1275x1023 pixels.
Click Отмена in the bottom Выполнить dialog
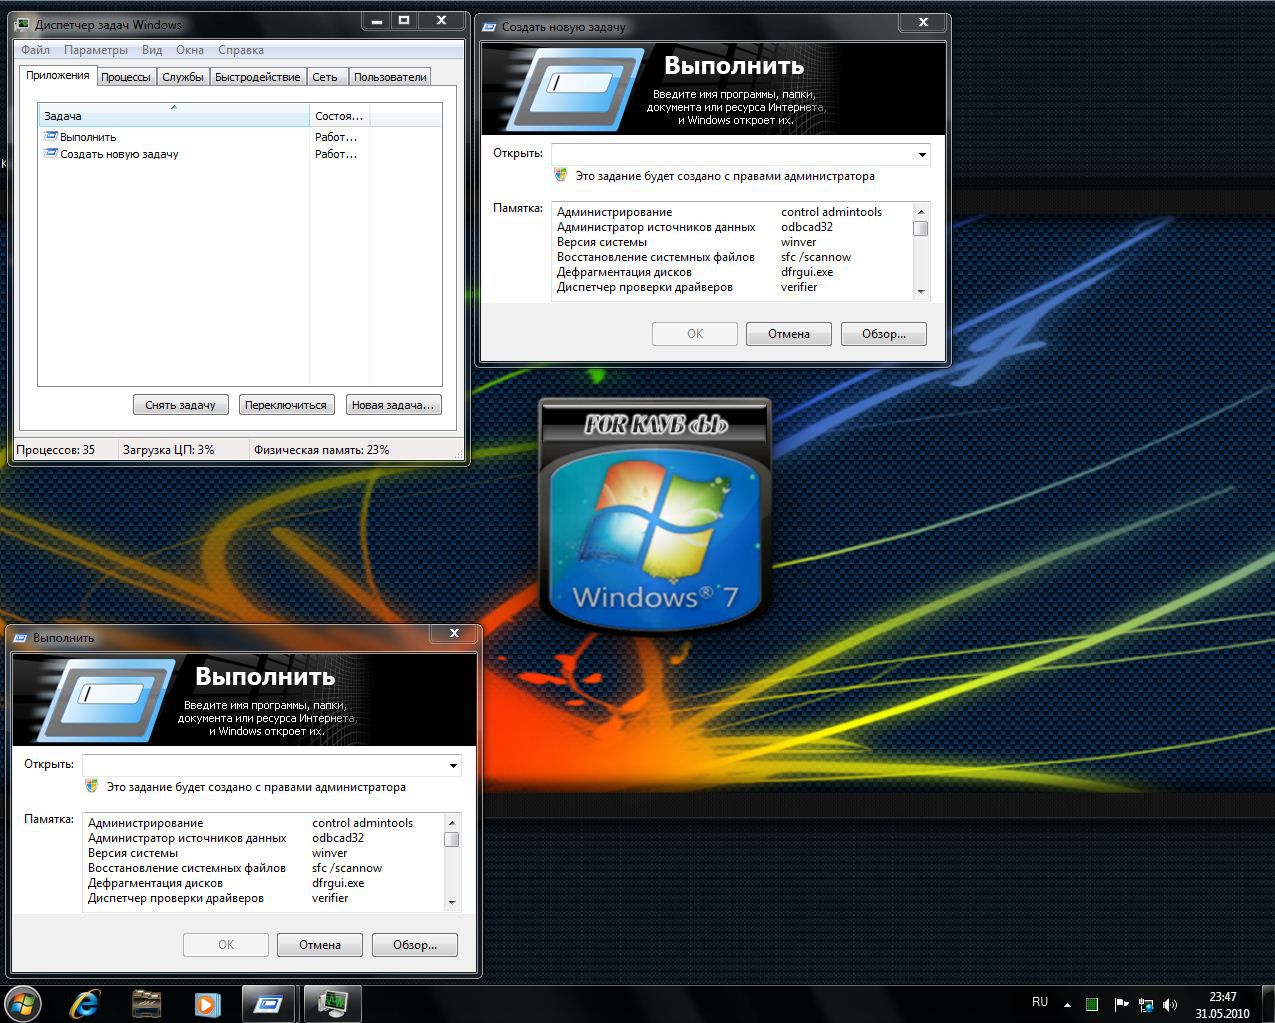[320, 945]
